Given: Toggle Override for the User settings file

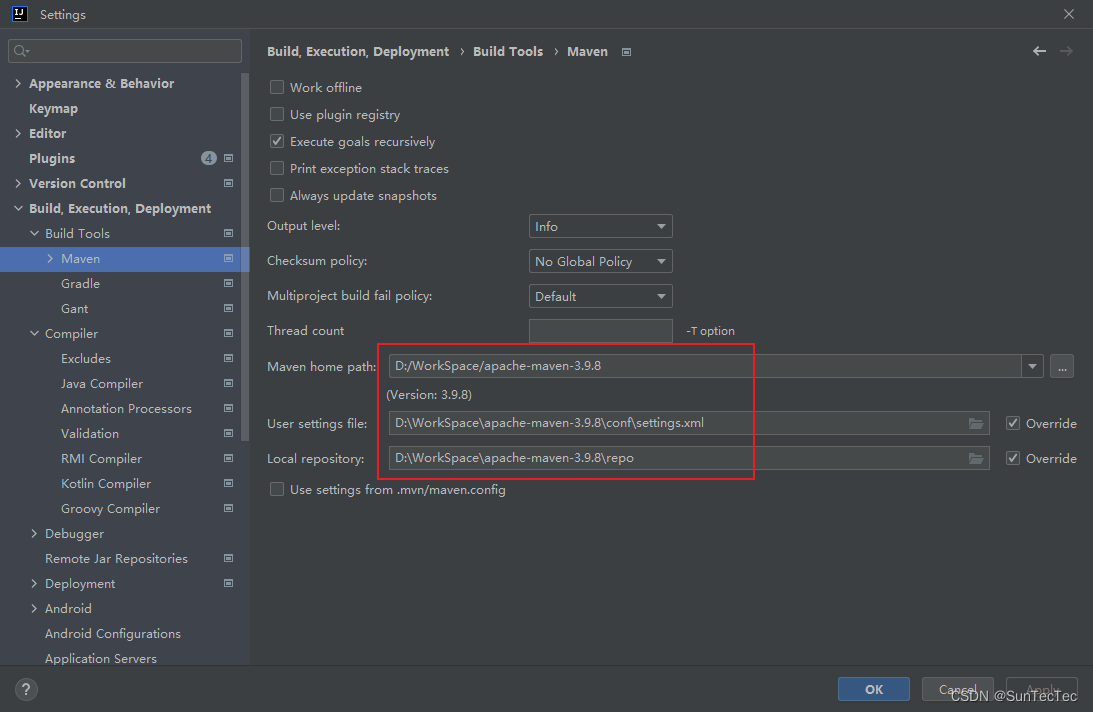Looking at the screenshot, I should [1013, 423].
